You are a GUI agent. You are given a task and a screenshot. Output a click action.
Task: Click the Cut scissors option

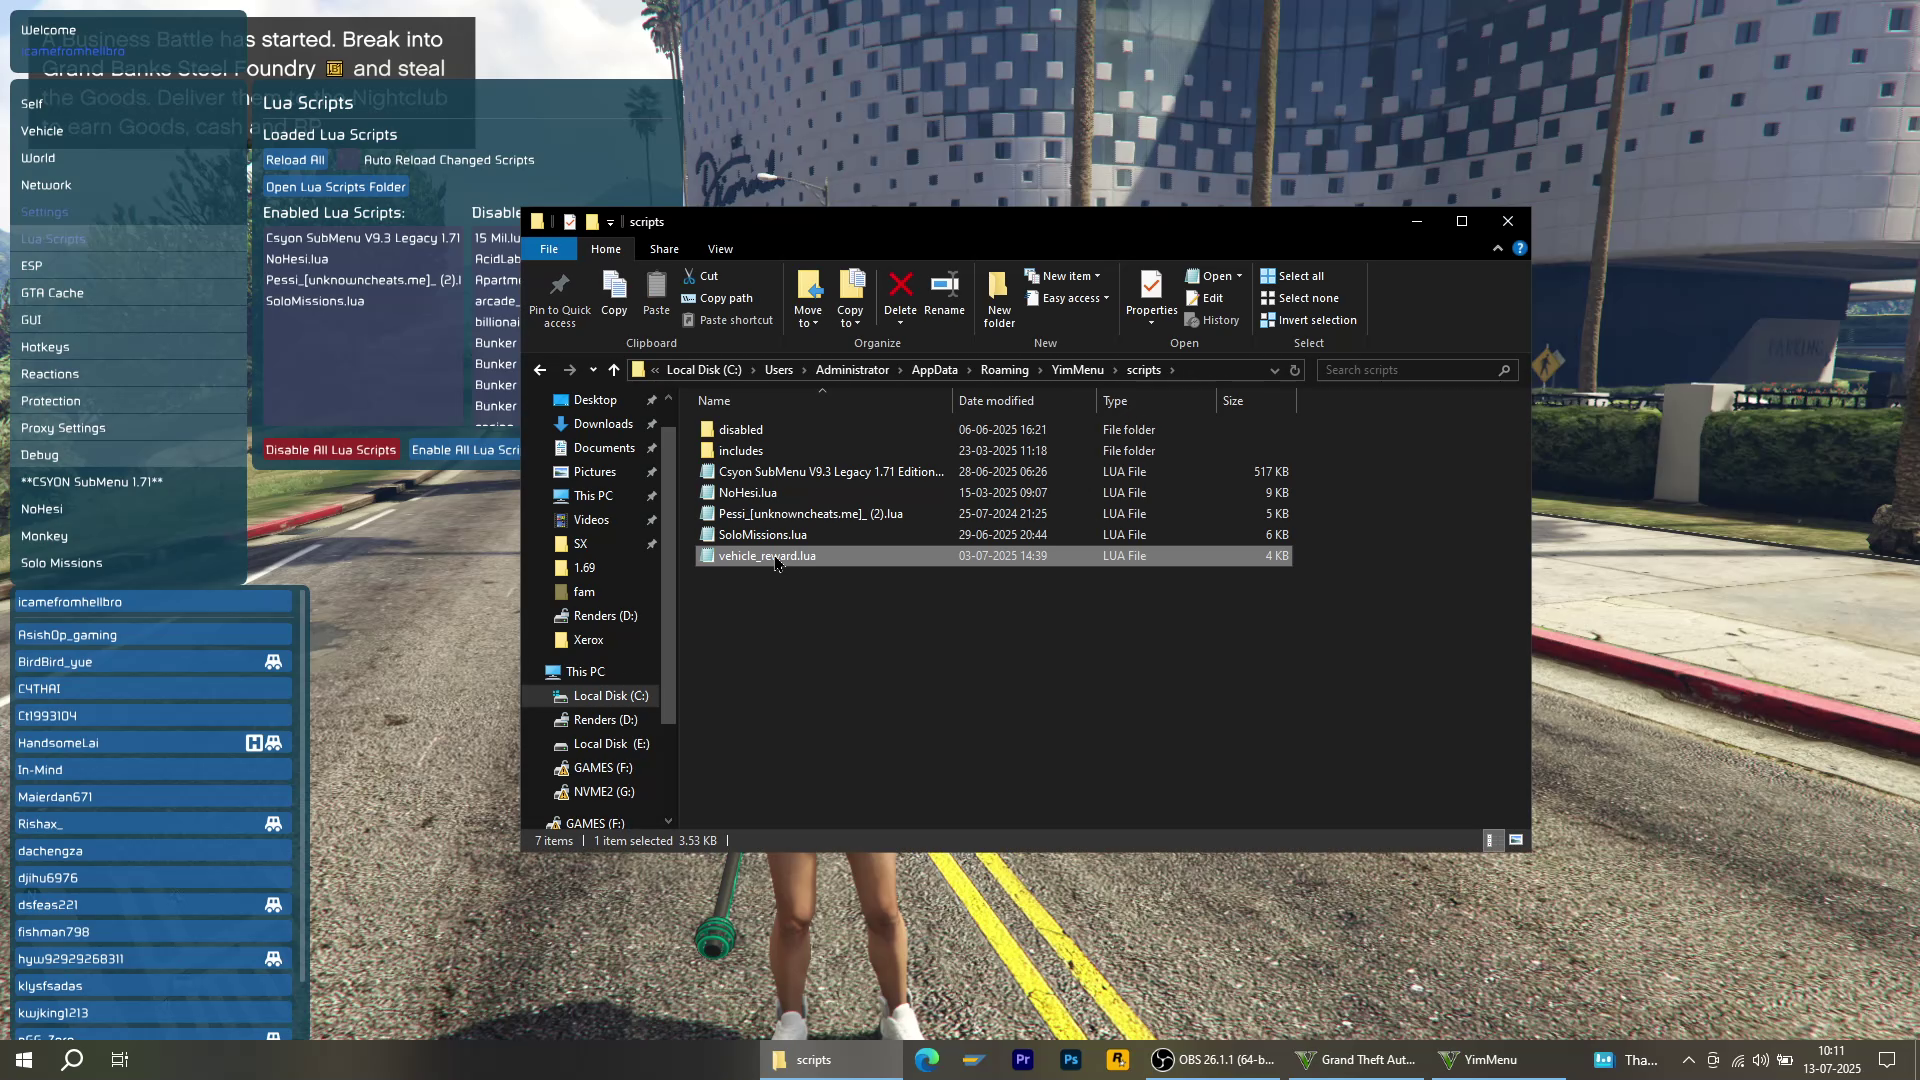tap(700, 276)
